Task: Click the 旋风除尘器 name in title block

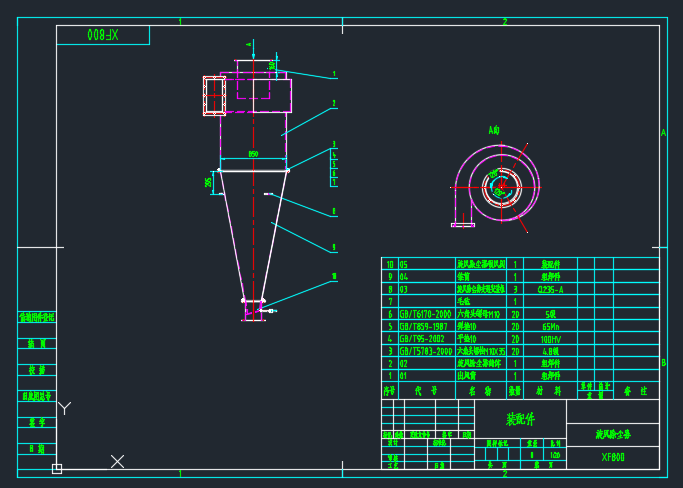Action: coord(613,434)
